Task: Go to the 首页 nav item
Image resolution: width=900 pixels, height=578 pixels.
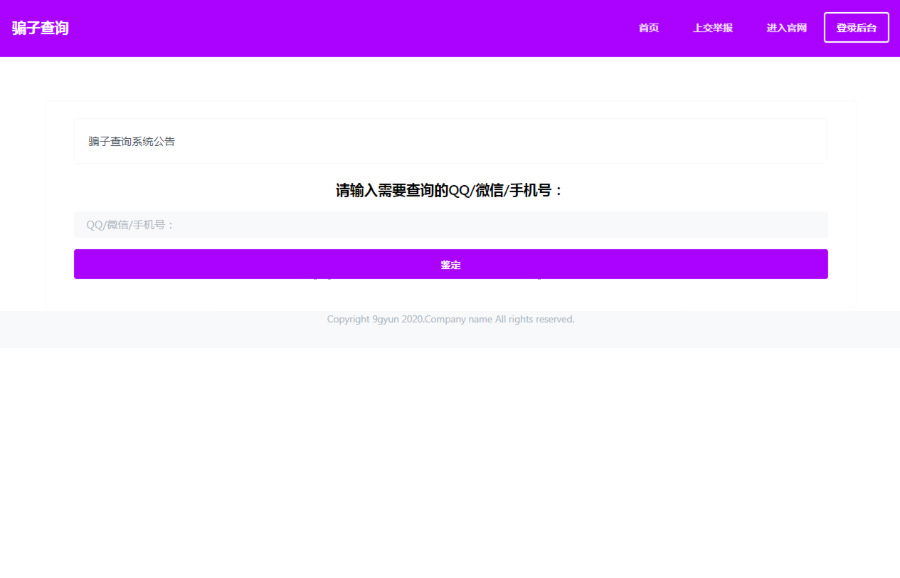Action: click(648, 28)
